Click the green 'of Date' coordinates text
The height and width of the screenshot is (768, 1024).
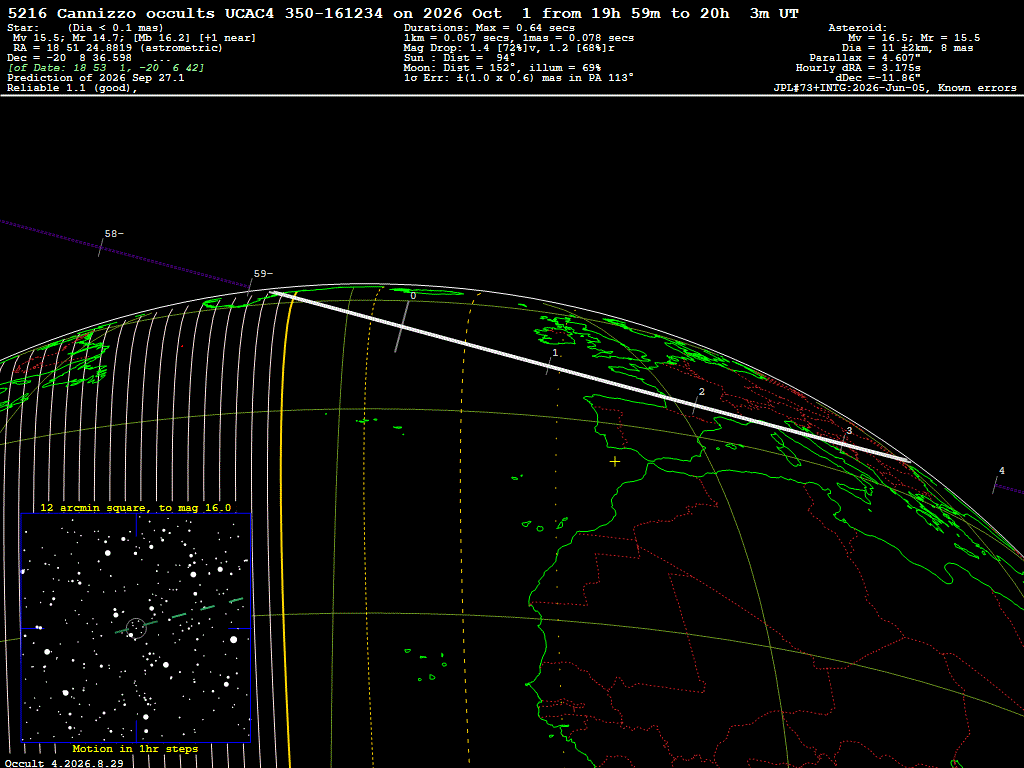[106, 68]
